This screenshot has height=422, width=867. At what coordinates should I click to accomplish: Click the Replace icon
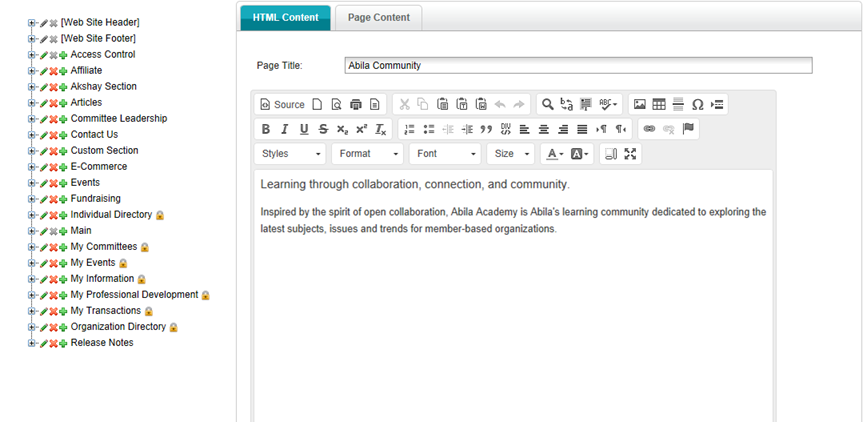pos(567,104)
